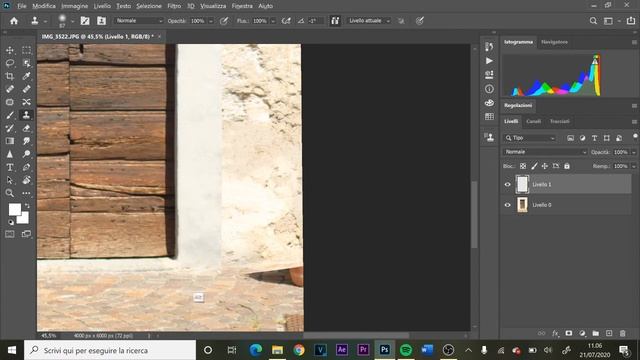640x360 pixels.
Task: Switch to the Tracciati tab
Action: pos(560,121)
